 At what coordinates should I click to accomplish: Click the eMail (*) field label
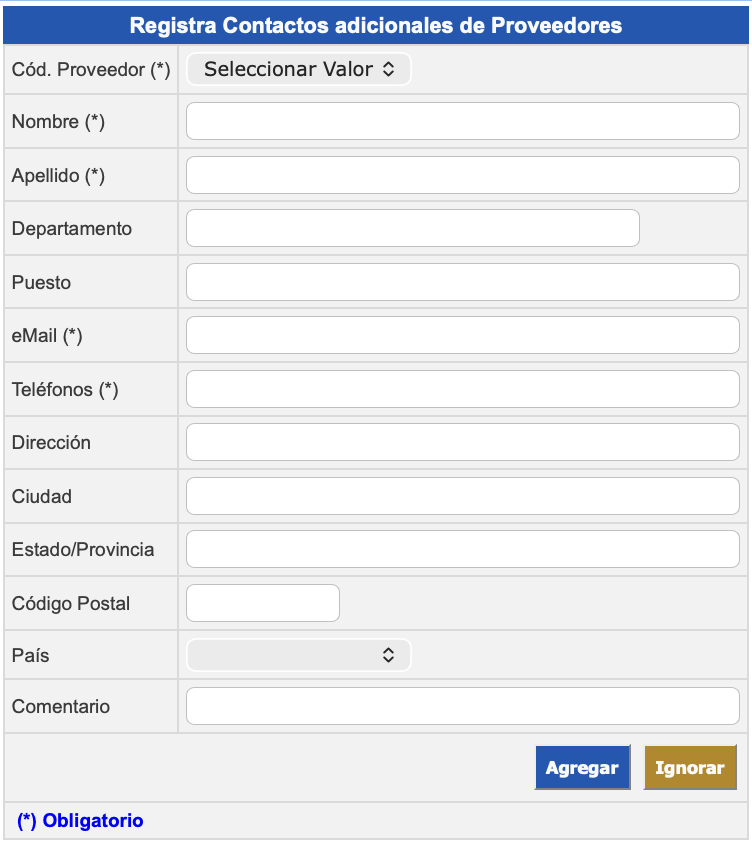[x=47, y=336]
